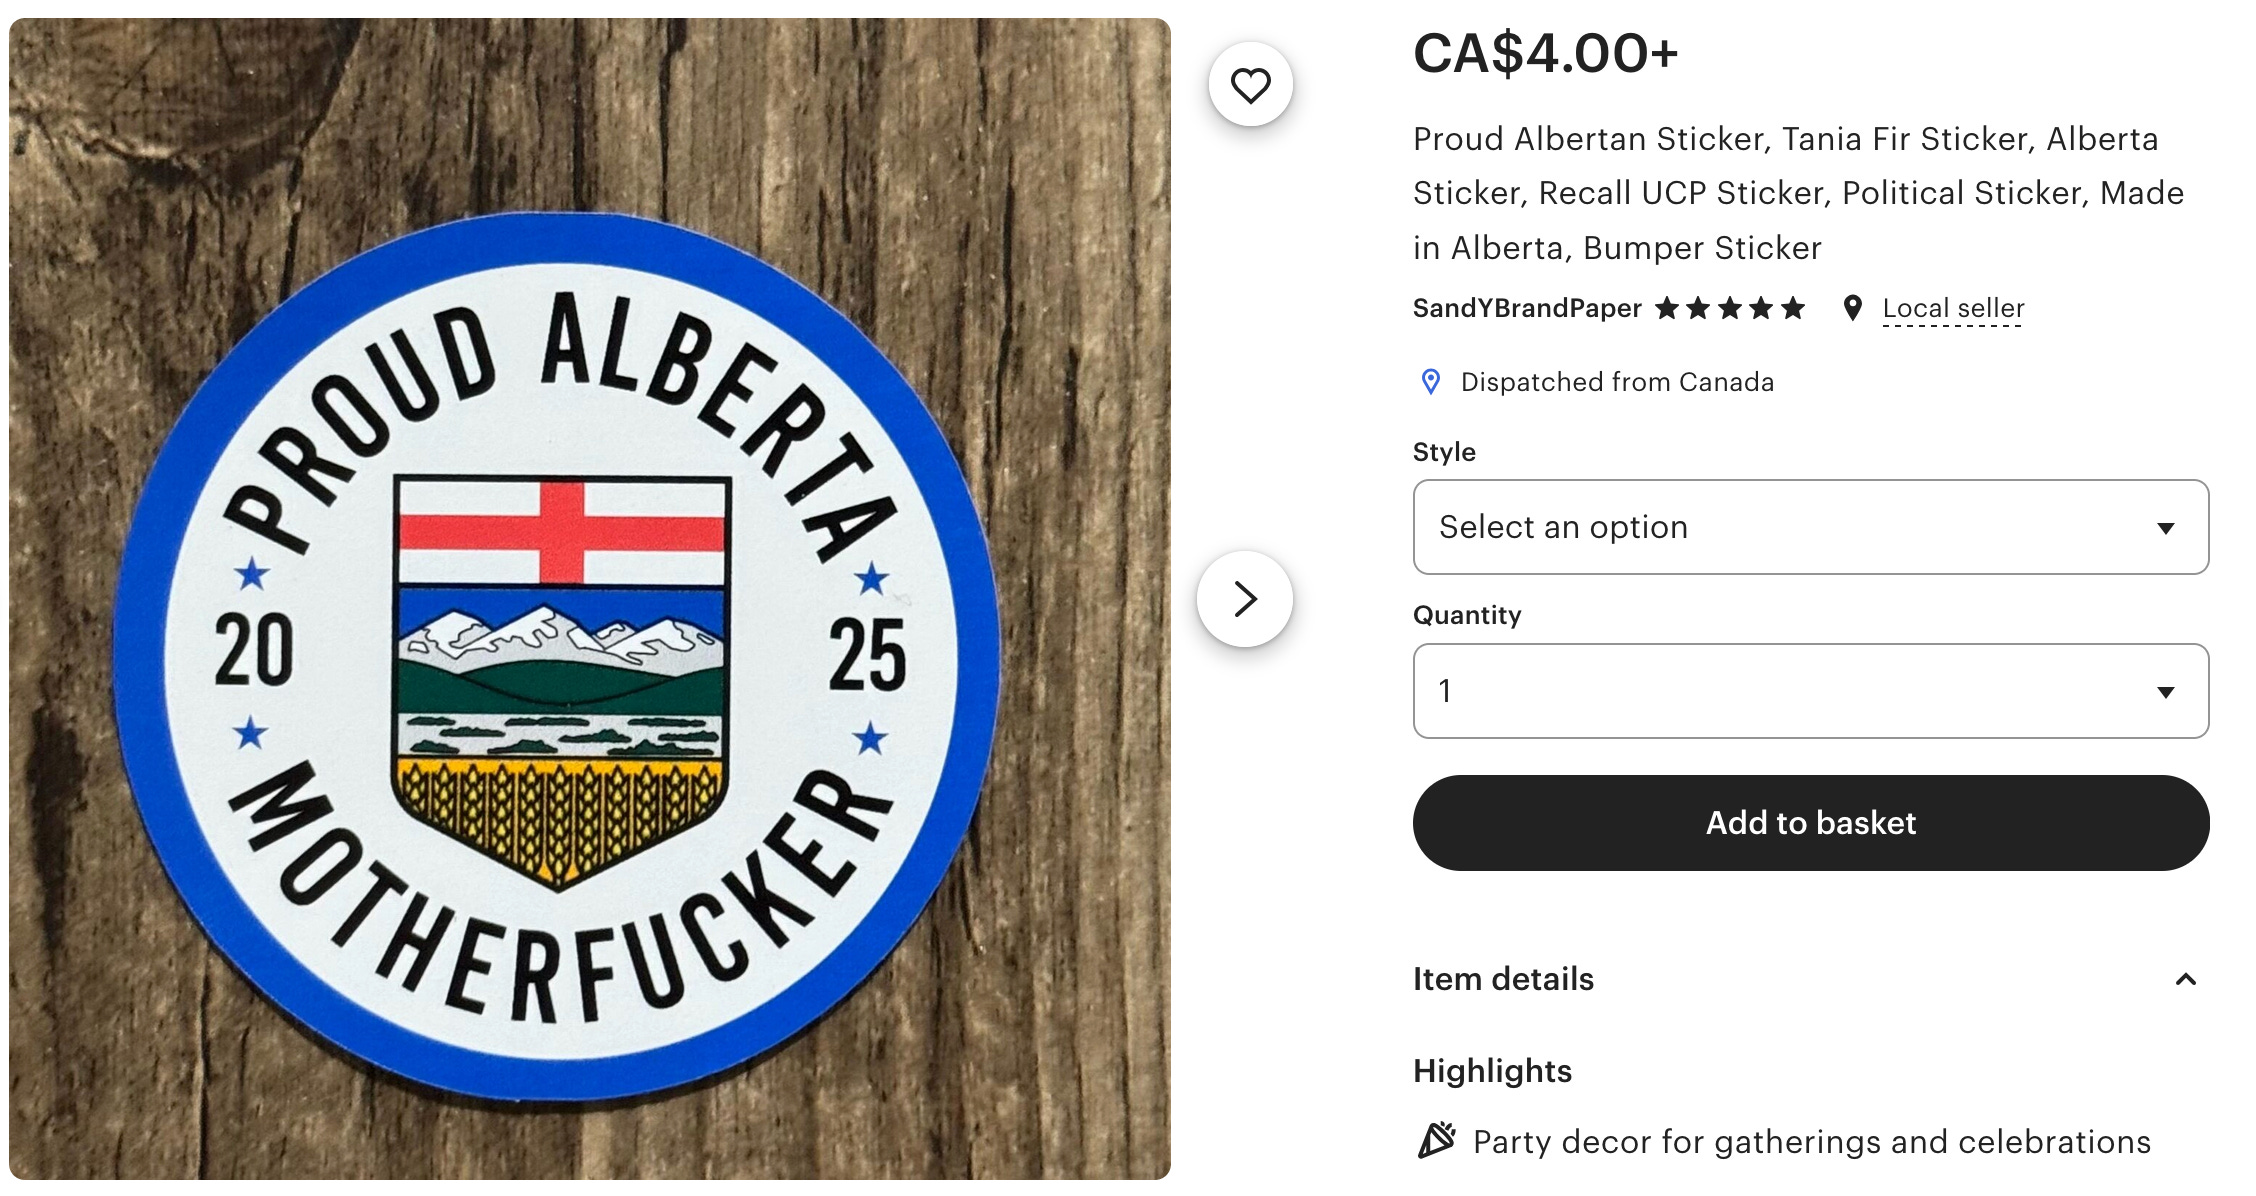Screen dimensions: 2256x1196
Task: Open Select an option style menu
Action: [1811, 527]
